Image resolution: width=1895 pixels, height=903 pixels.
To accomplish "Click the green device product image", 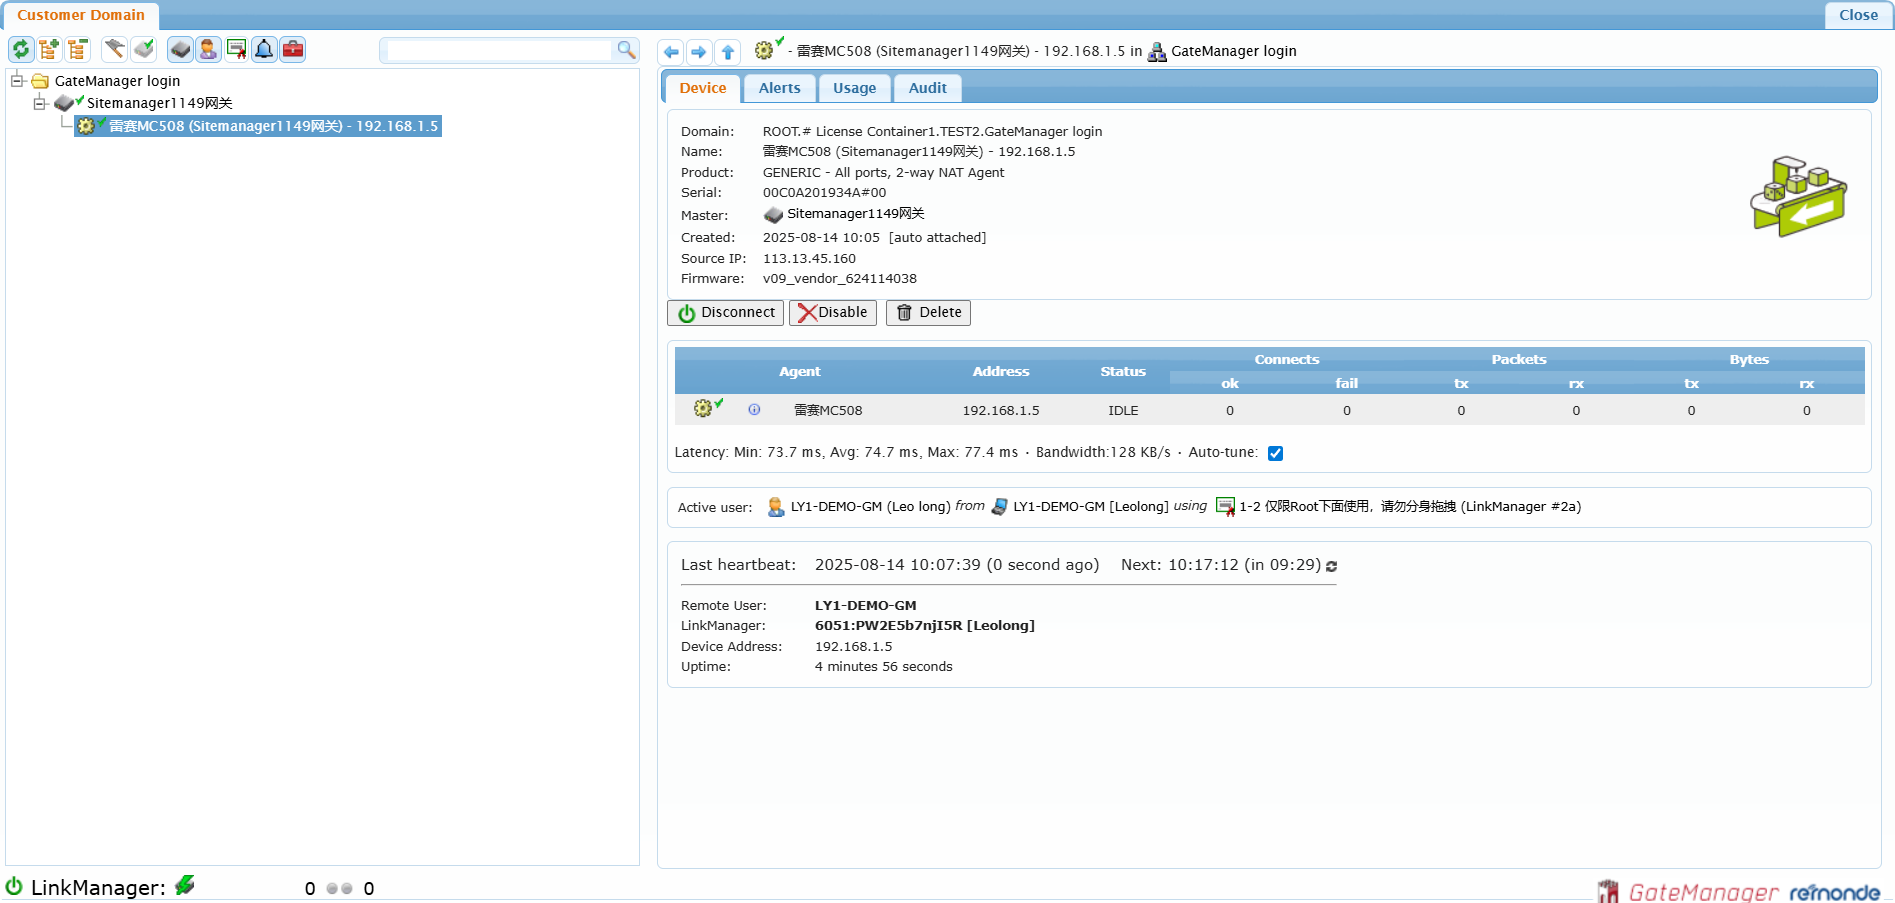I will click(1798, 196).
